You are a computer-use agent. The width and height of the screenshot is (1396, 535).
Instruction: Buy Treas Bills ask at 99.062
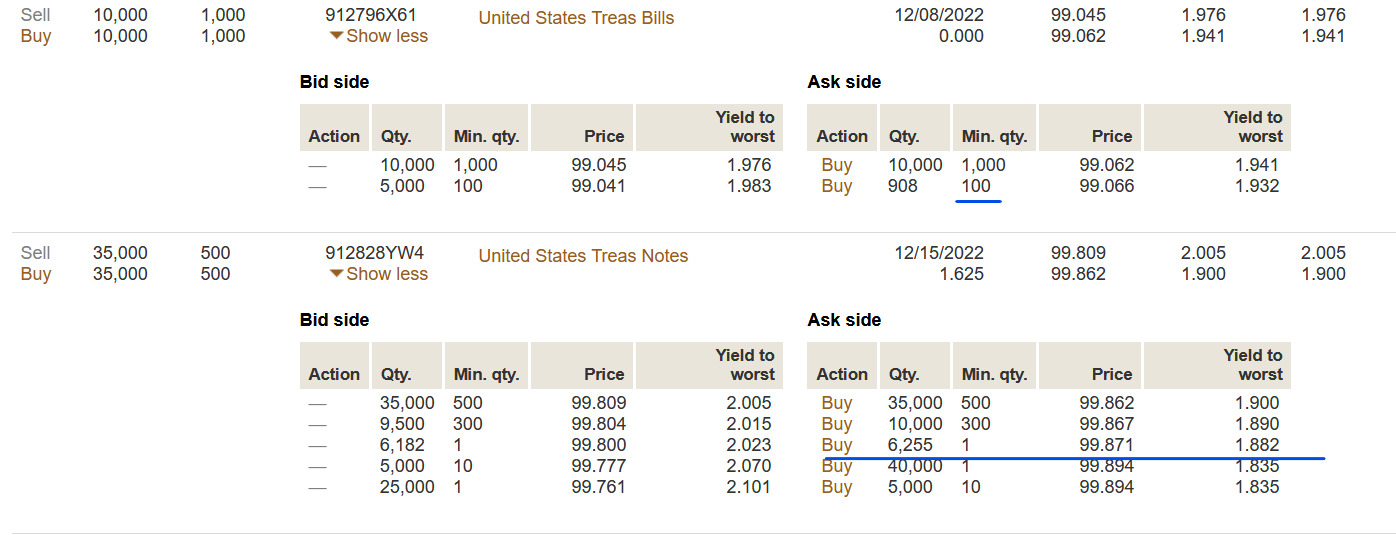pos(836,165)
